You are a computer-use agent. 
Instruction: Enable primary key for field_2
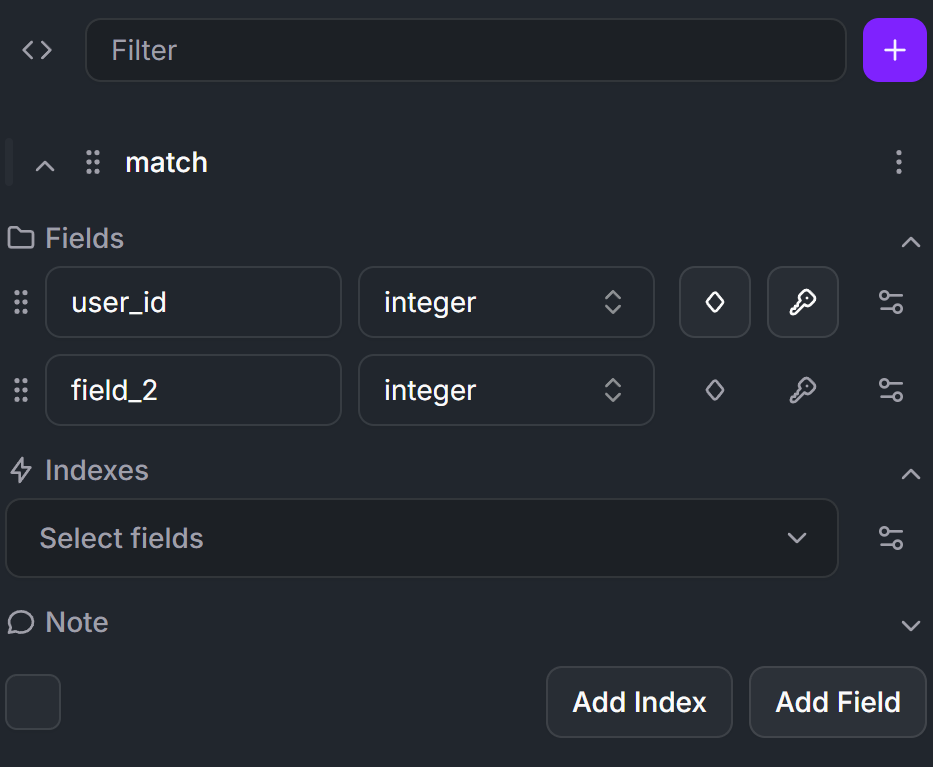point(802,390)
